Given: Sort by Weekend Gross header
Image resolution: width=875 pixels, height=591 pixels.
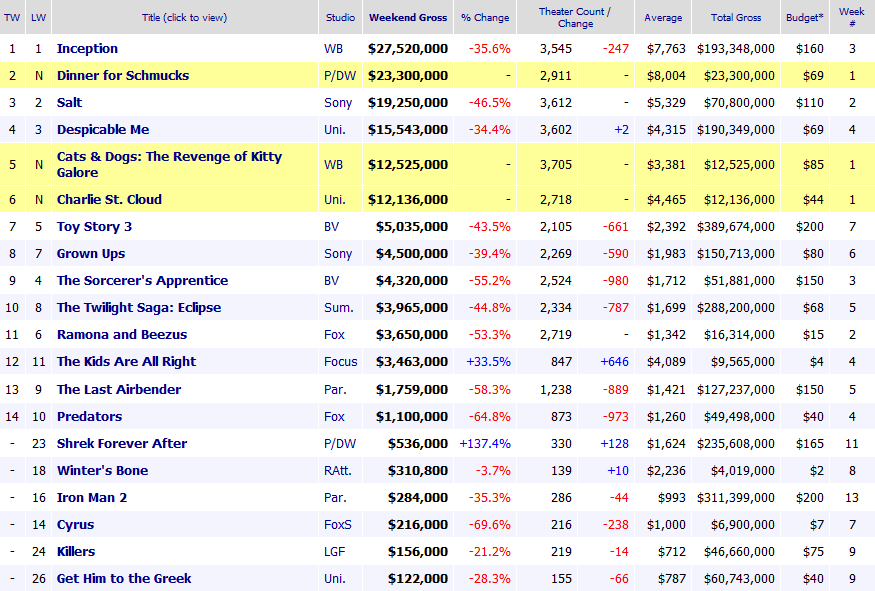Looking at the screenshot, I should (408, 17).
